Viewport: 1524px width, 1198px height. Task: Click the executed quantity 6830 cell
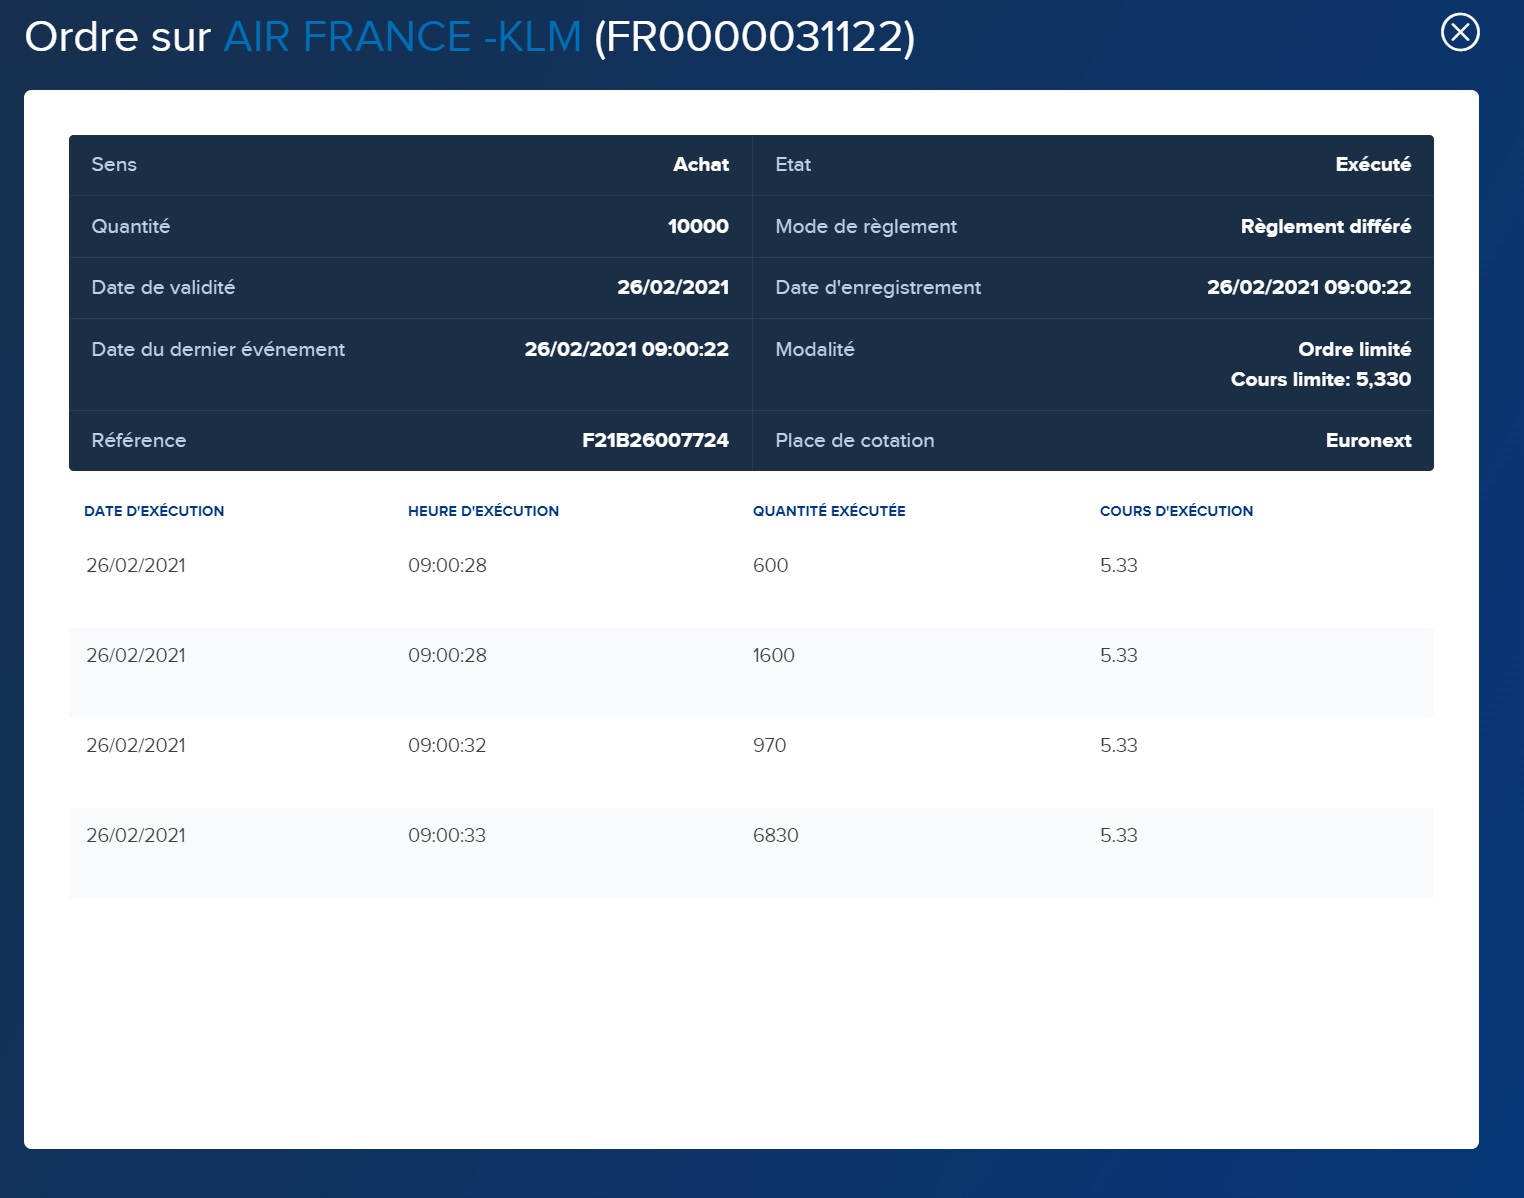(x=775, y=835)
